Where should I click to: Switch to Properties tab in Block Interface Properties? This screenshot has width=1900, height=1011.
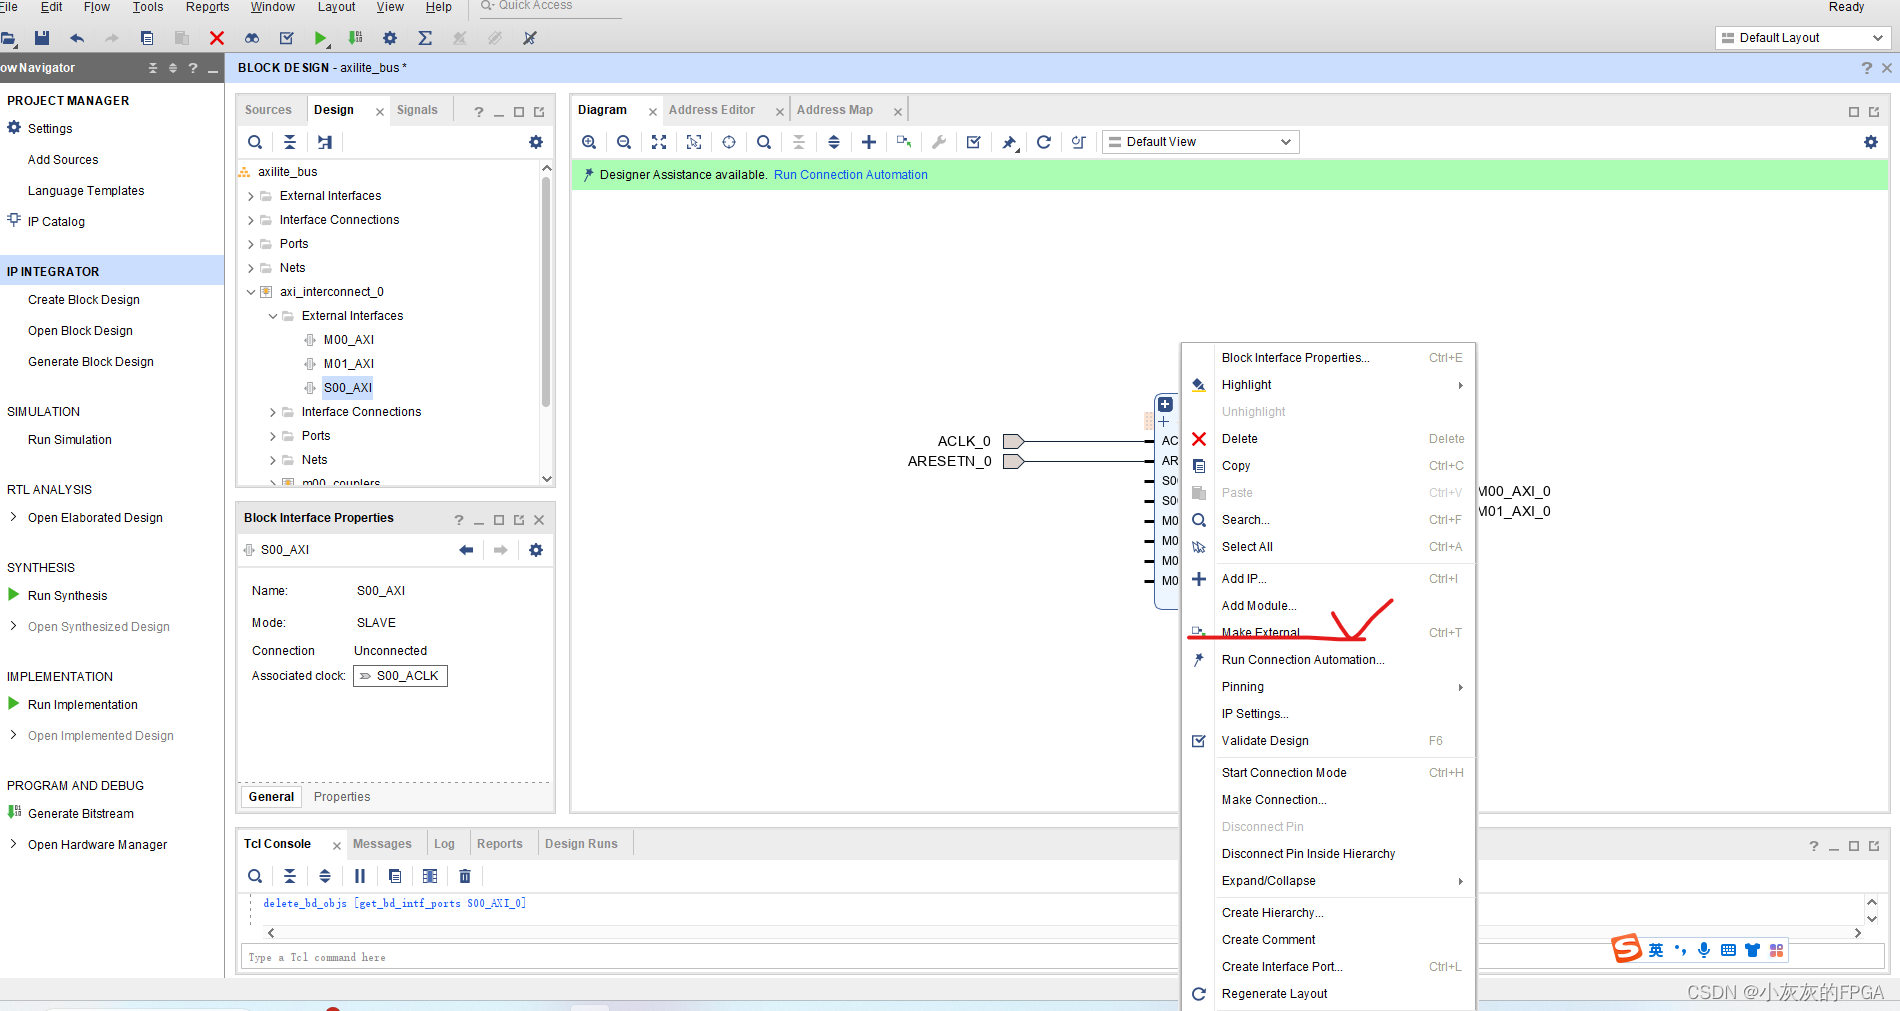tap(342, 797)
